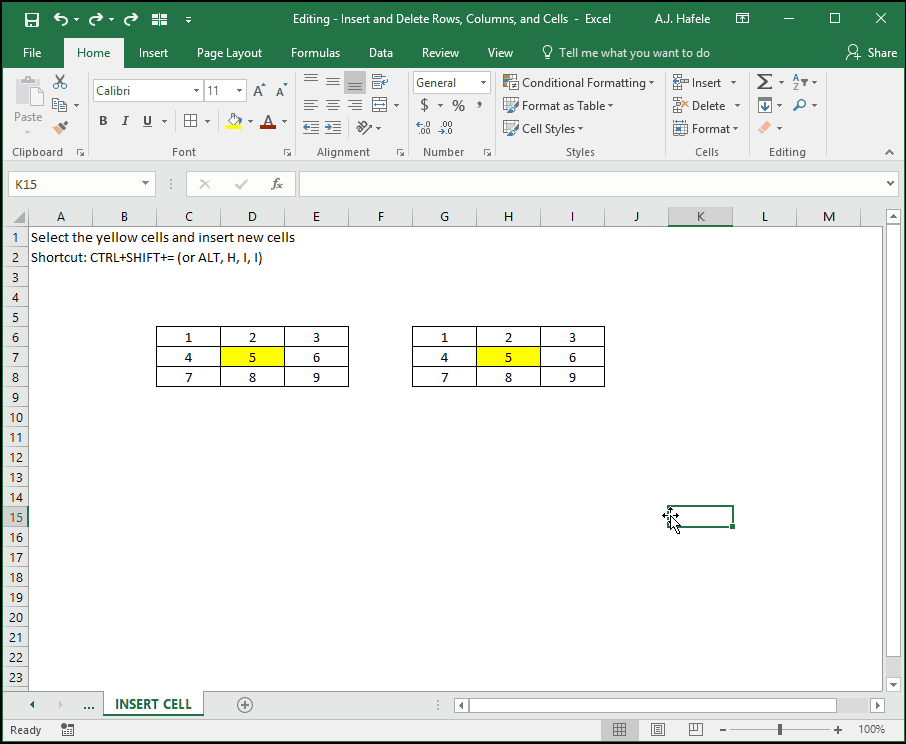Screen dimensions: 906x744
Task: Click the zoom slider handle
Action: click(x=779, y=730)
